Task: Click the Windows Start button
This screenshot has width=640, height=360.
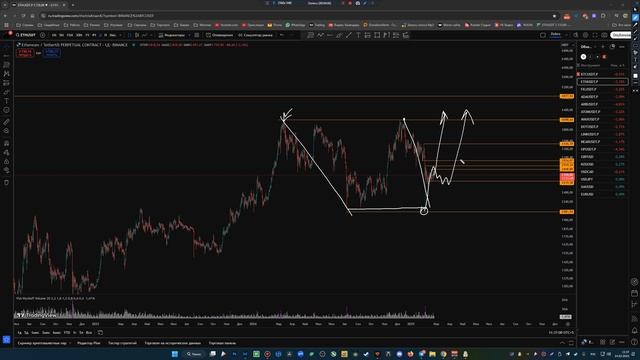Action: click(x=175, y=354)
